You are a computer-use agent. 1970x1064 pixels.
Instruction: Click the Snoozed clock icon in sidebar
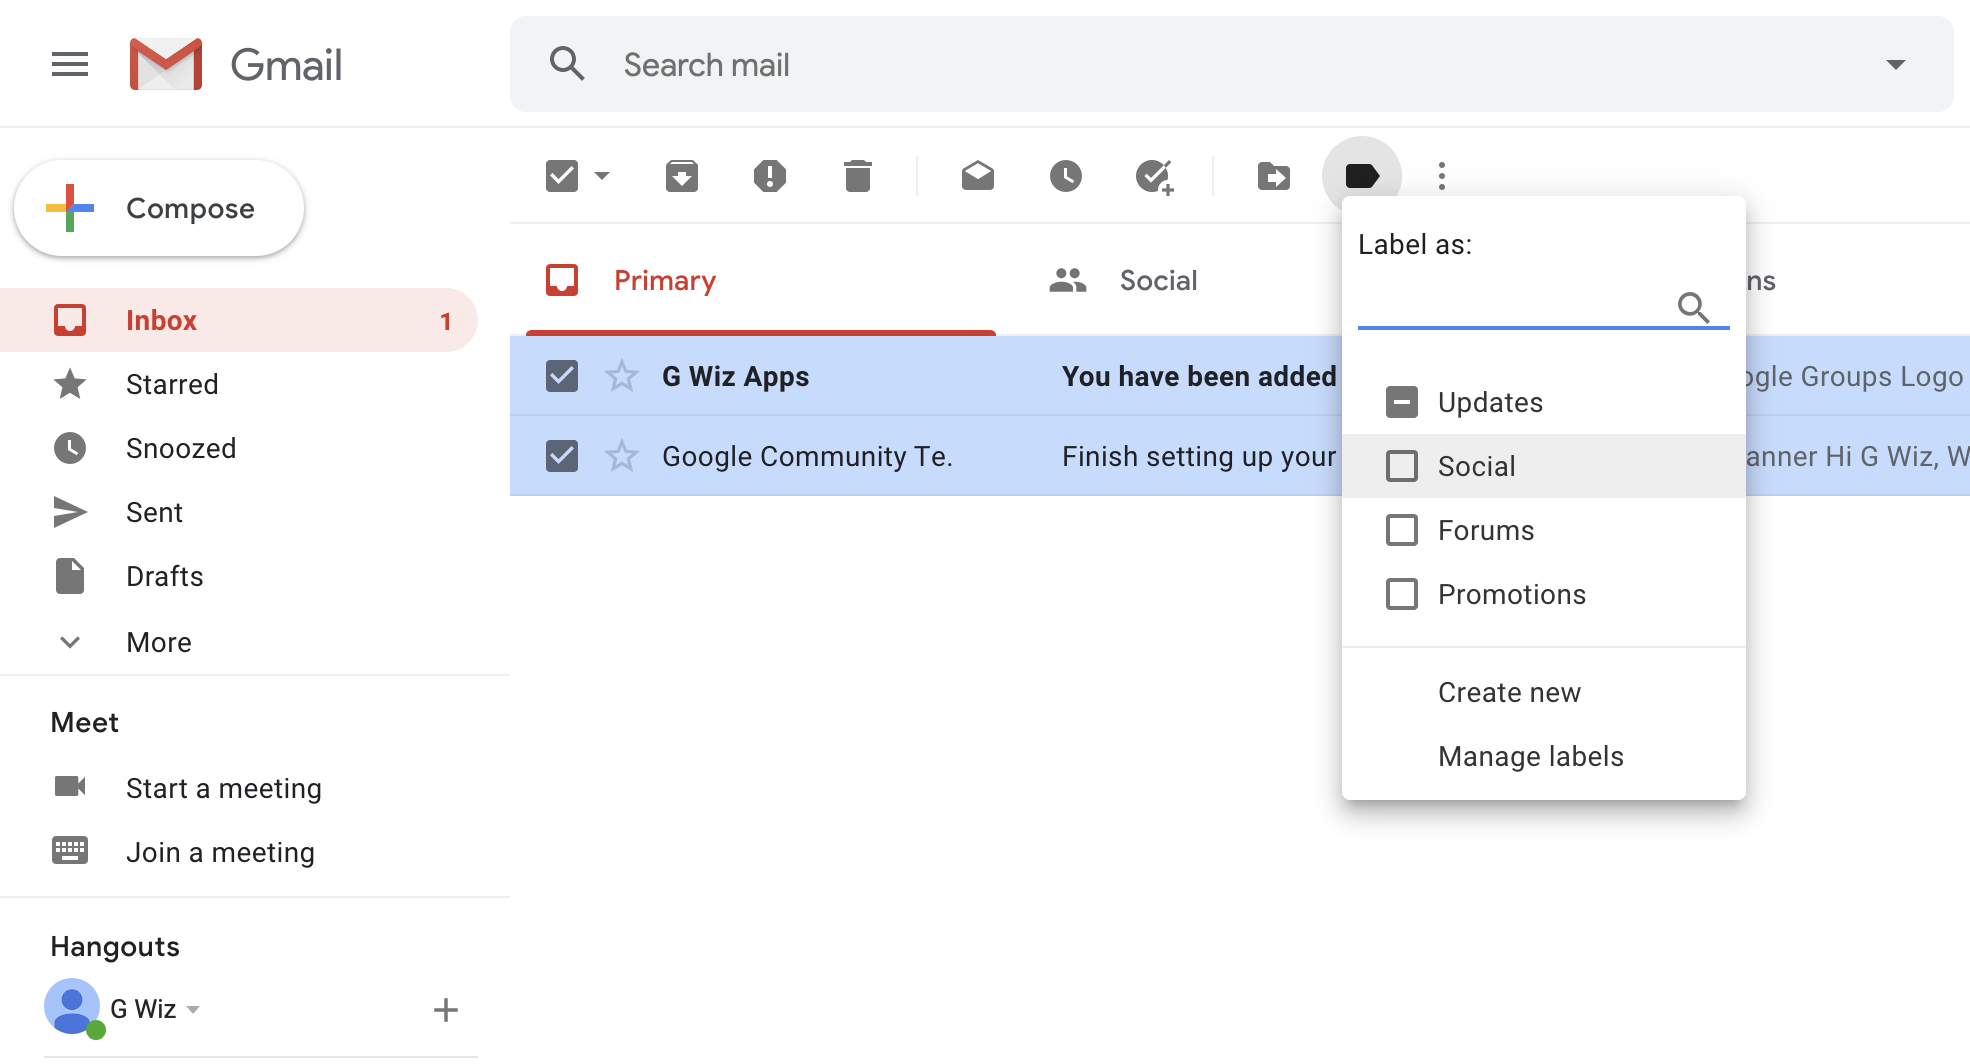70,448
